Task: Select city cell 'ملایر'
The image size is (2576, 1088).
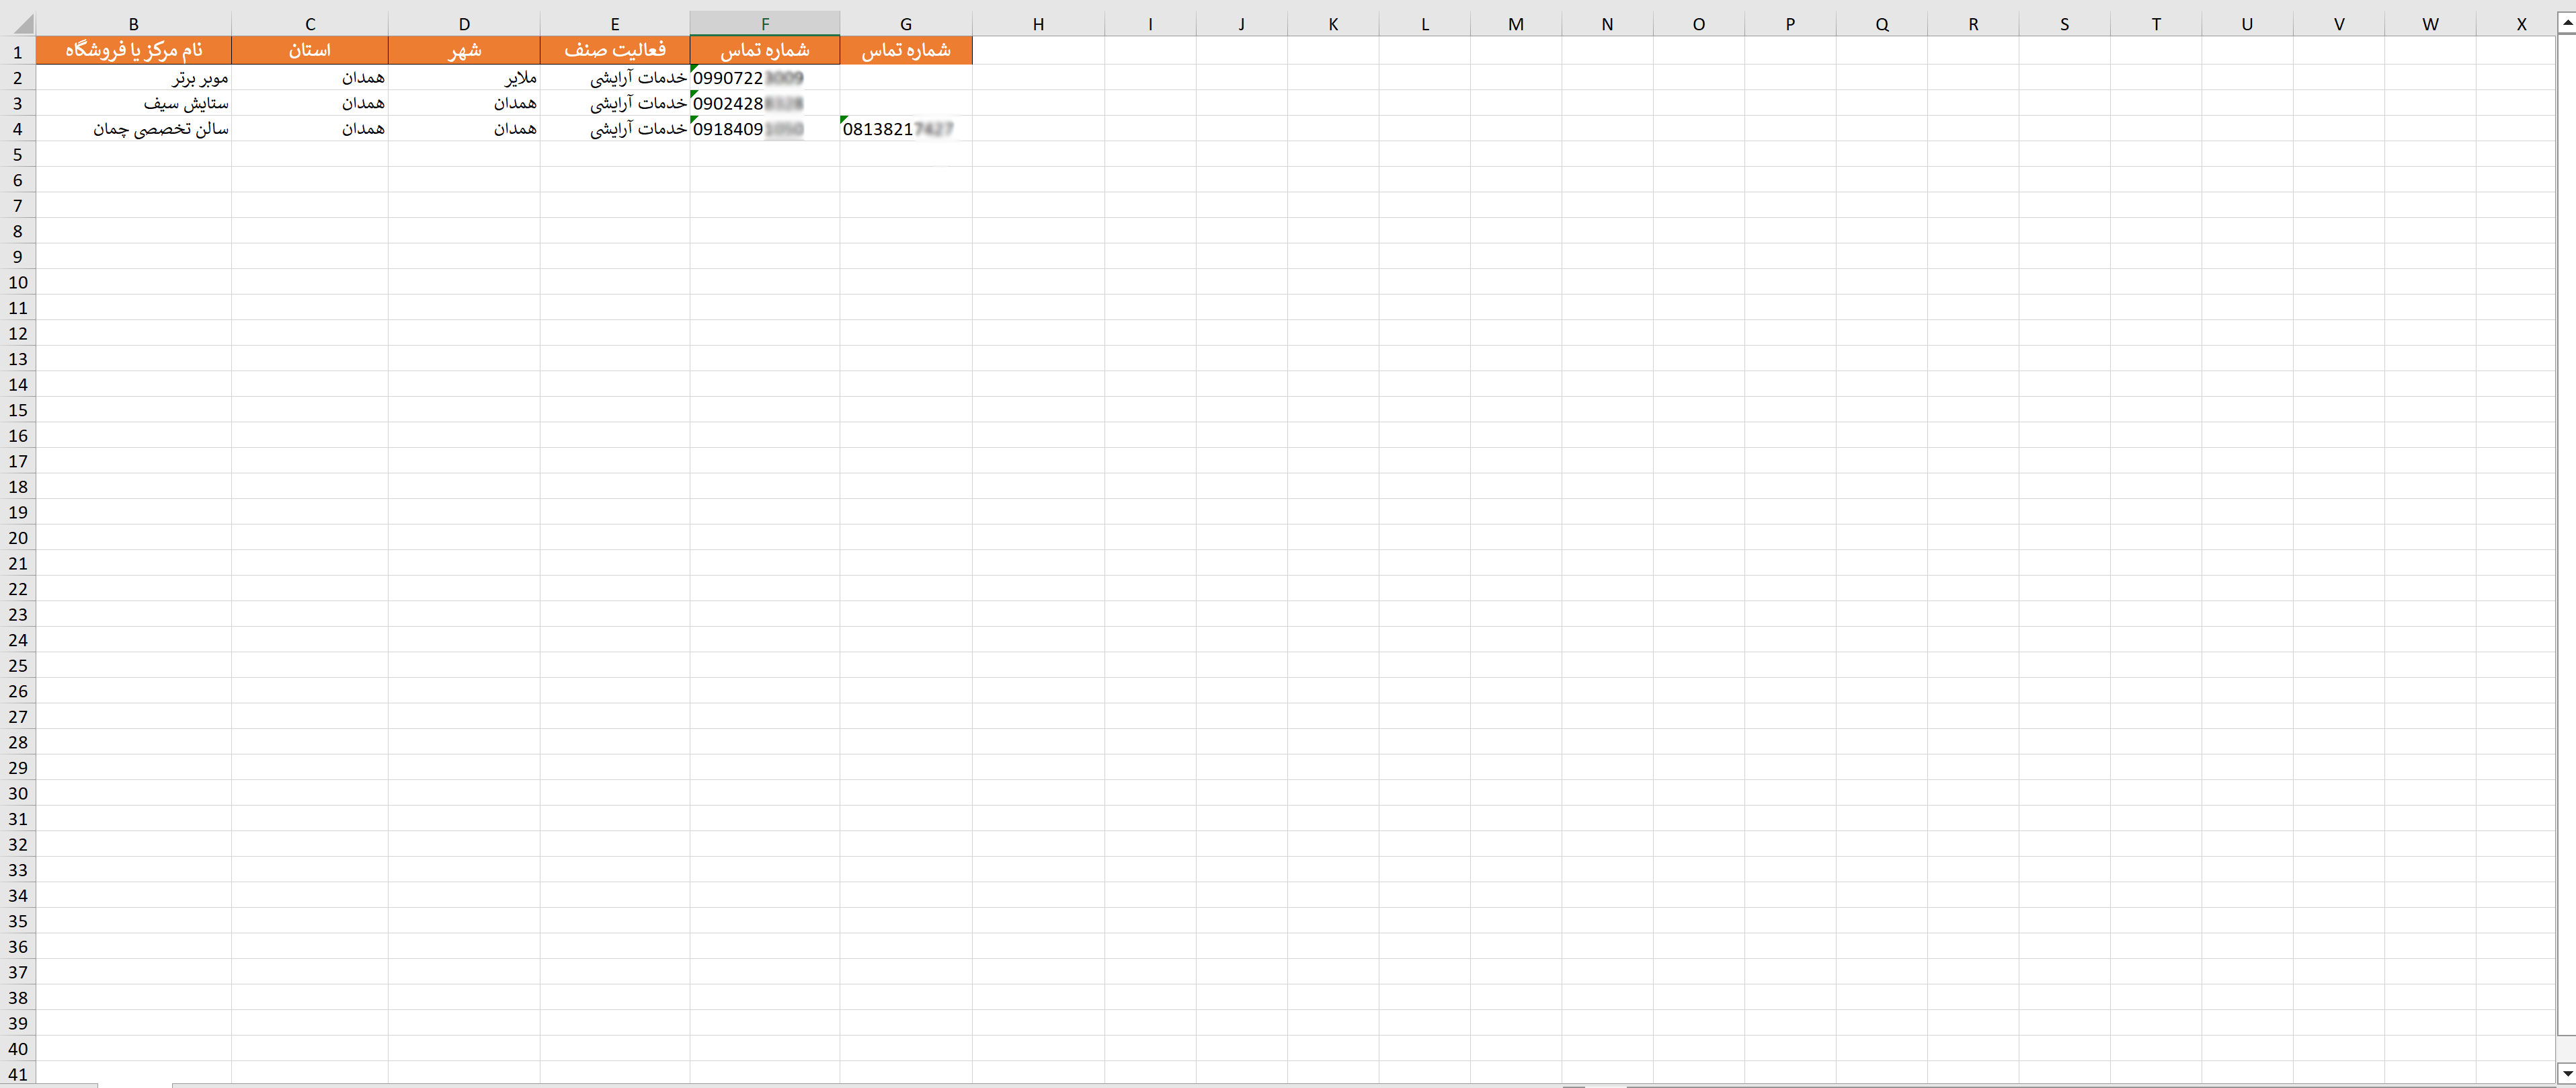Action: coord(464,78)
